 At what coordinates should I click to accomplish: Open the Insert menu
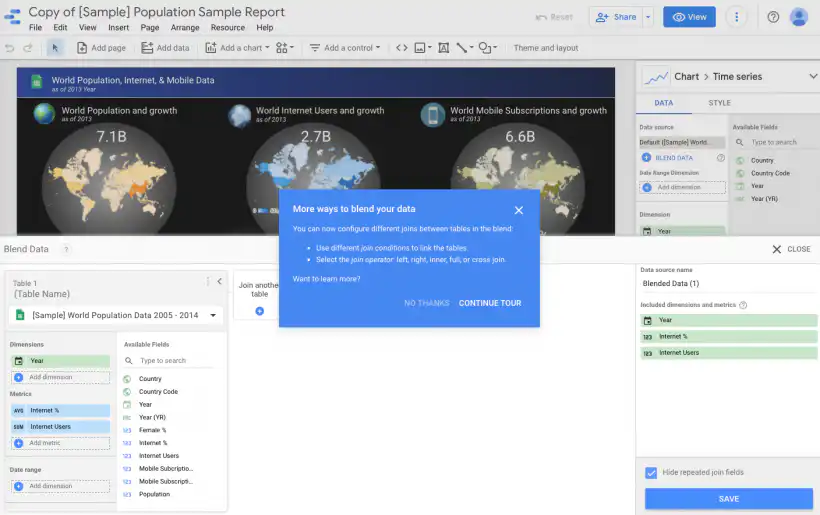[118, 28]
